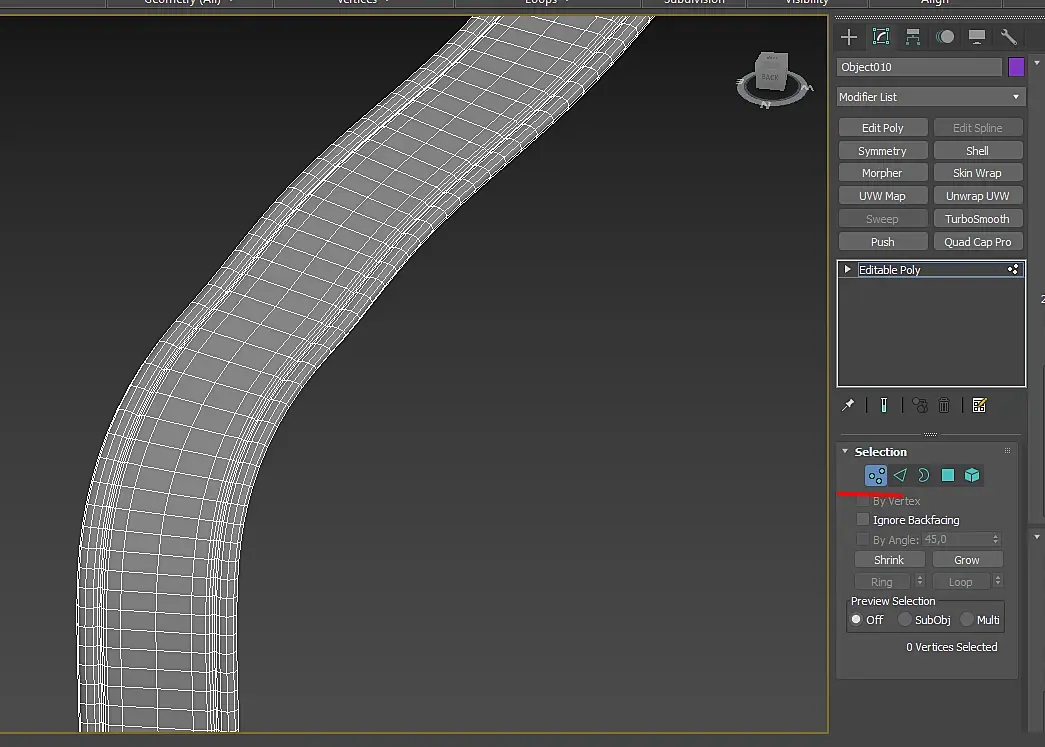Apply the TurboSmooth modifier button
This screenshot has height=747, width=1045.
pos(977,219)
